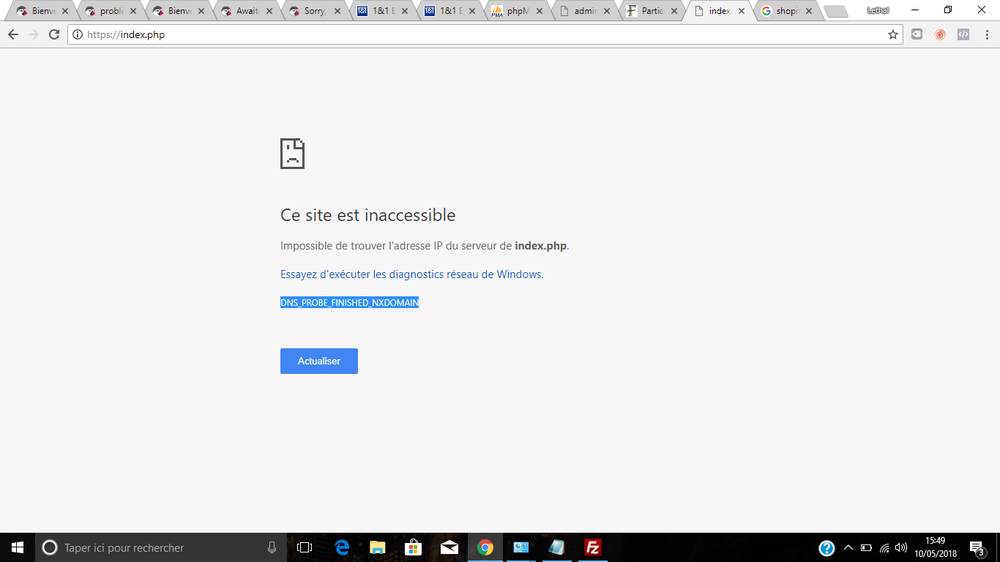Open the taskbar app beside Chrome
Image resolution: width=1000 pixels, height=562 pixels.
tap(521, 547)
